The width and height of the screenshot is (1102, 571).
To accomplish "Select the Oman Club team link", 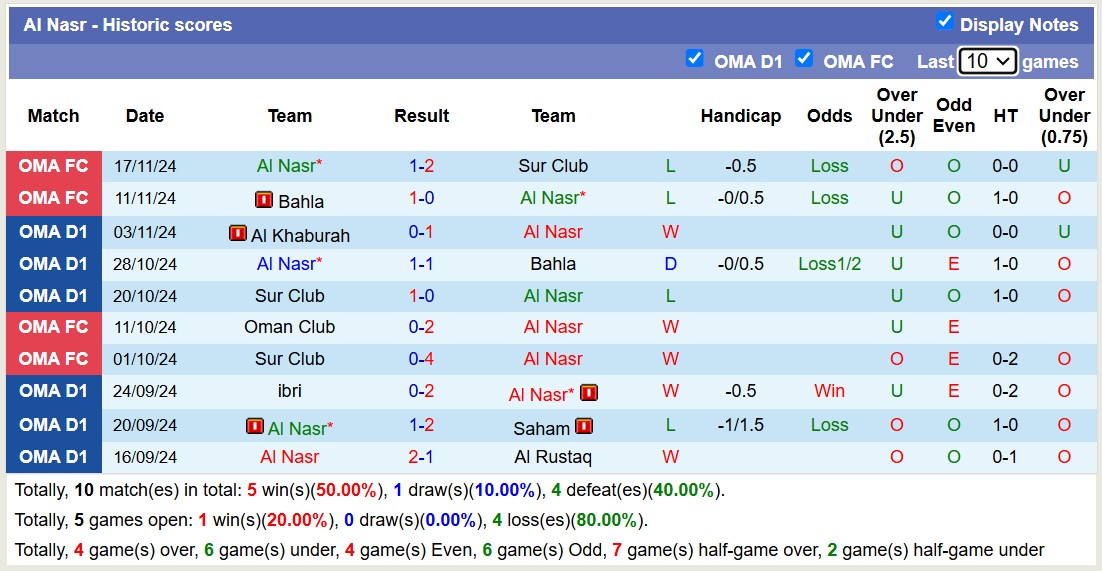I will (289, 327).
